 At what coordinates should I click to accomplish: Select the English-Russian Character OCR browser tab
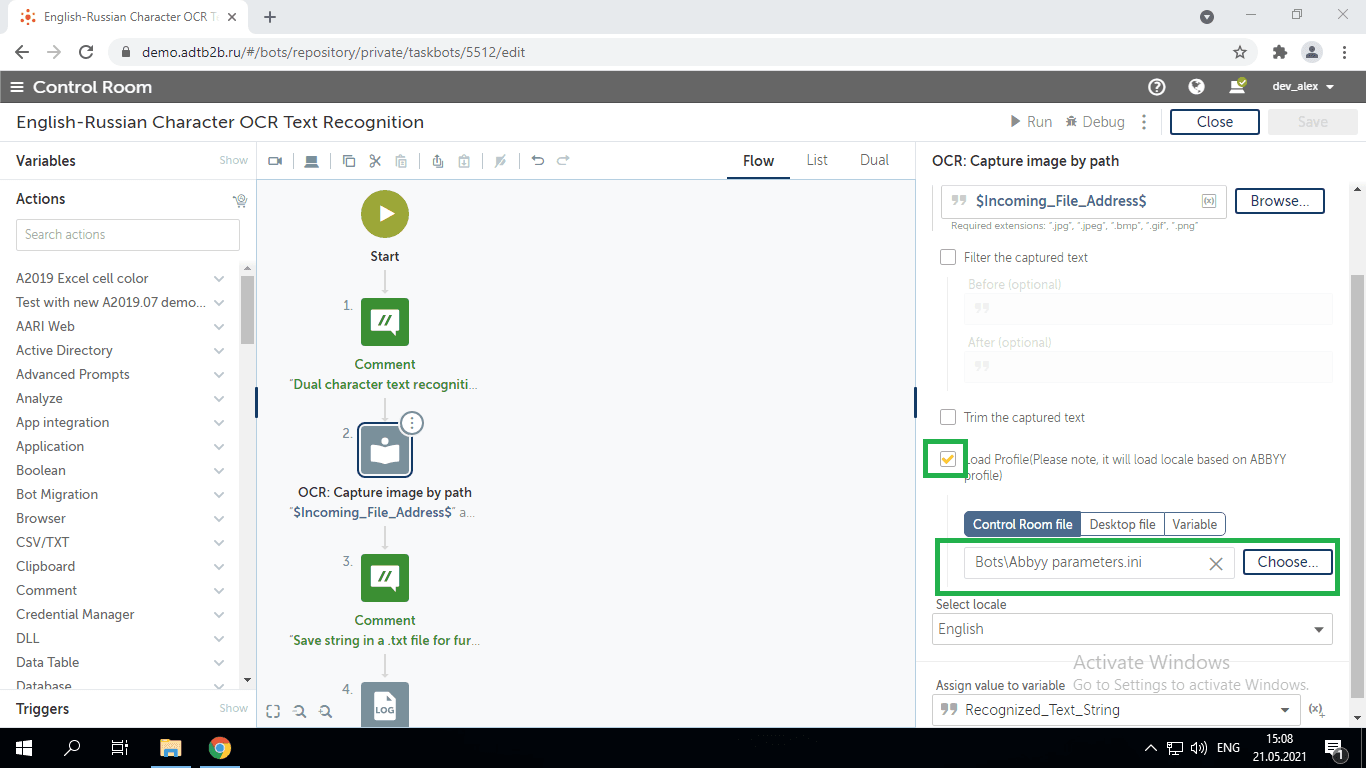click(x=129, y=17)
